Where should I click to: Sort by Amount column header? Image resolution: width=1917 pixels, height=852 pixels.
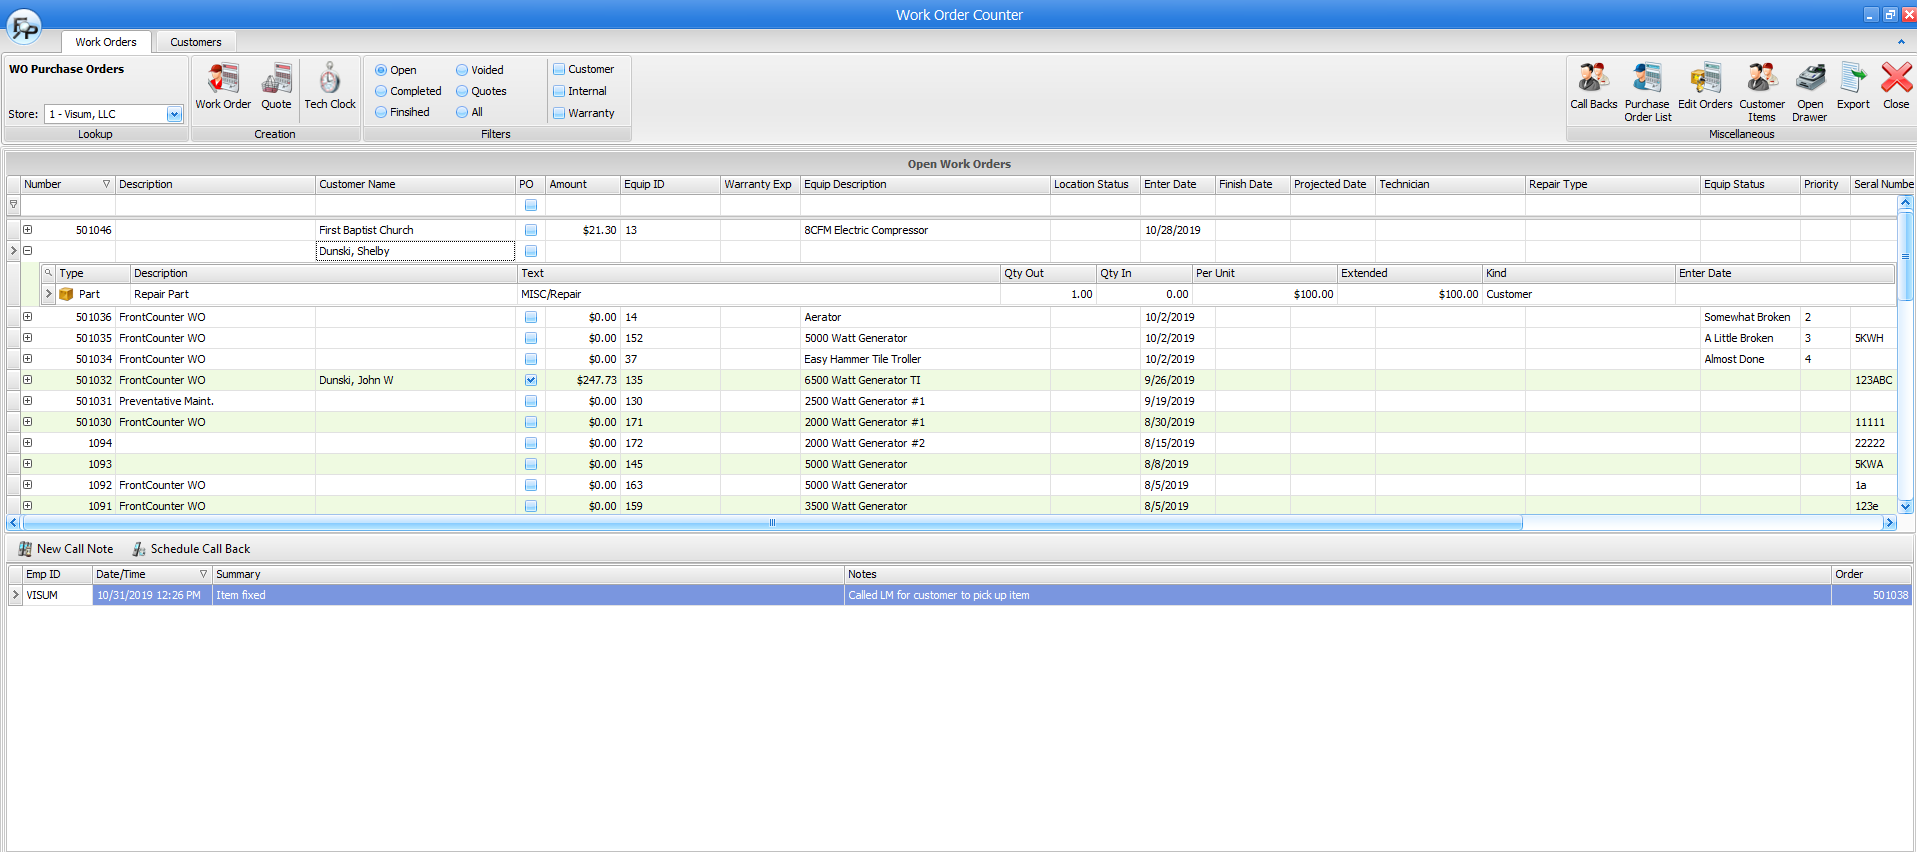point(582,184)
